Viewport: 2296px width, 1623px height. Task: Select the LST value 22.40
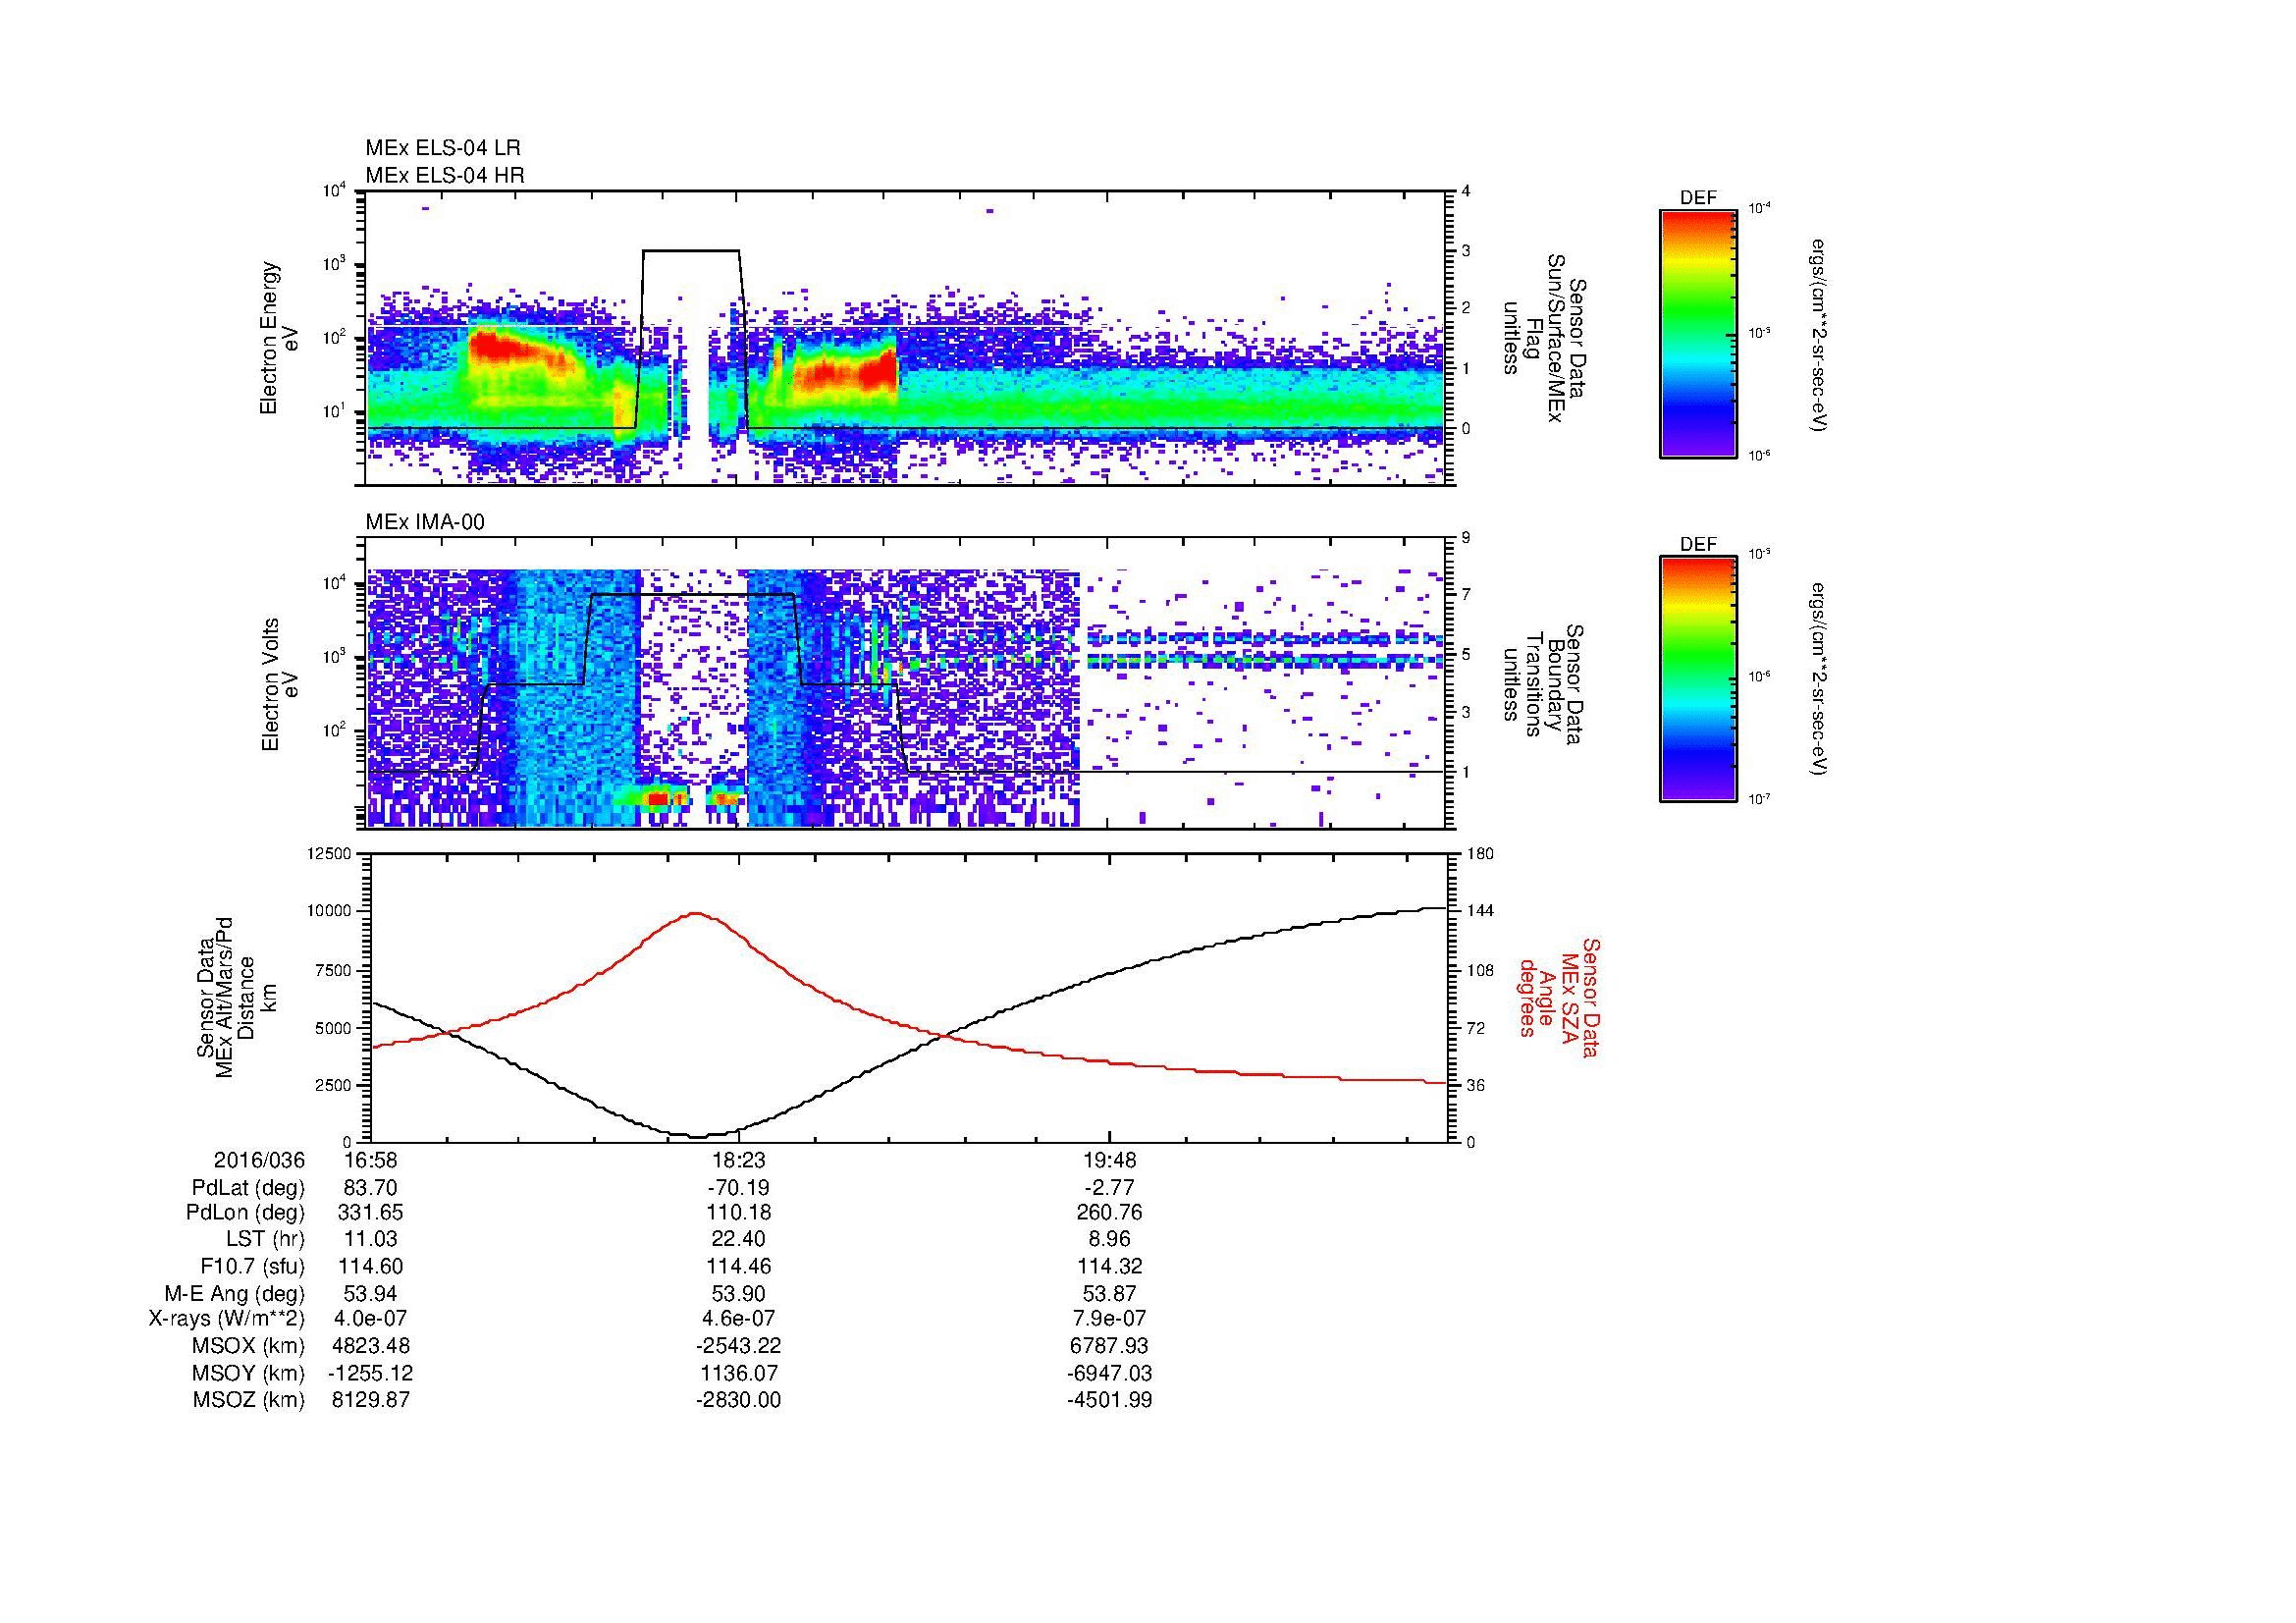pos(739,1239)
